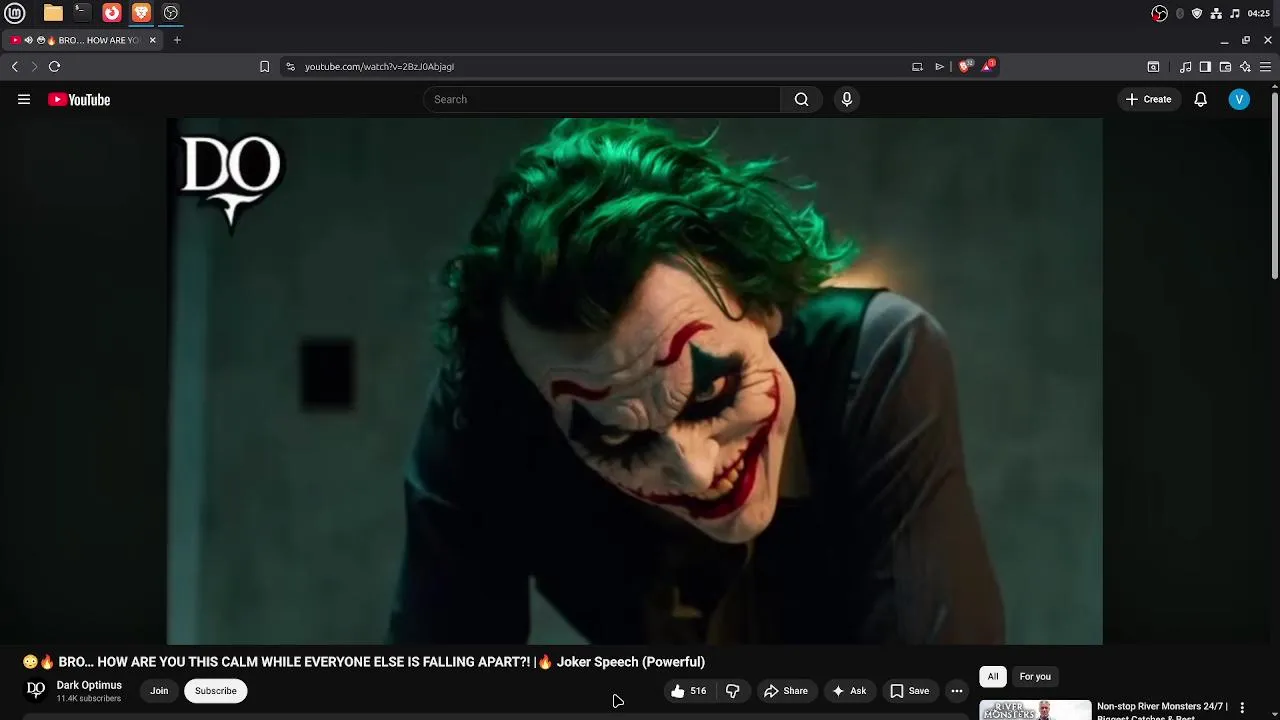
Task: Open the account avatar menu
Action: [x=1239, y=99]
